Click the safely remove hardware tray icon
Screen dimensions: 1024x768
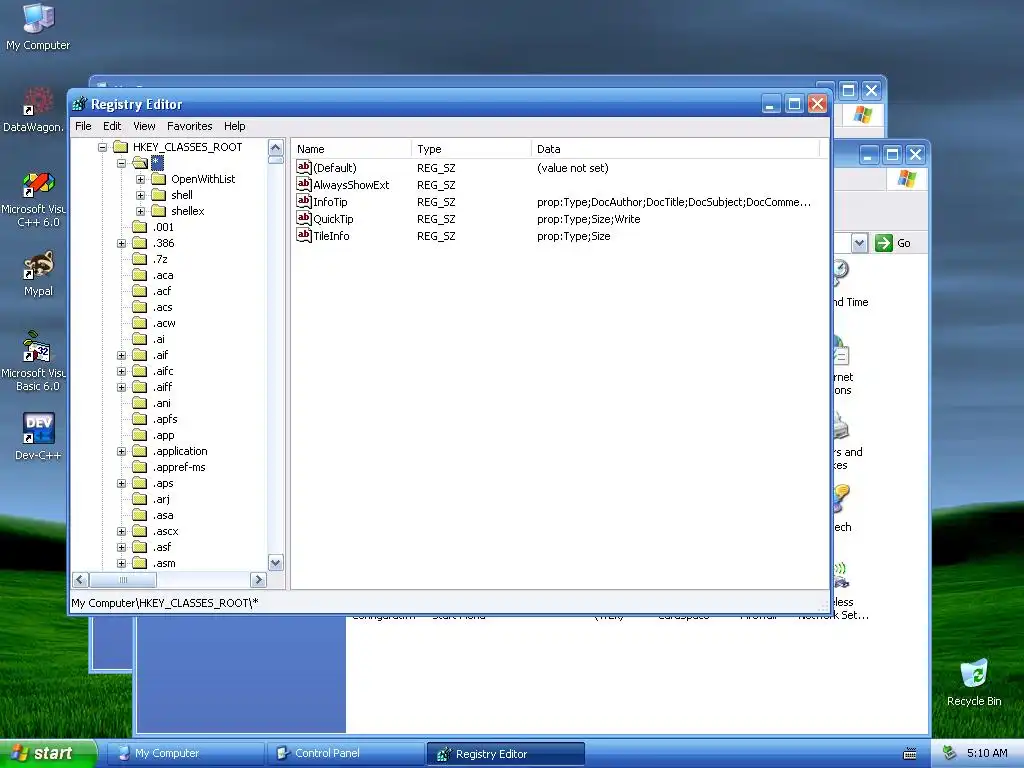(x=950, y=753)
